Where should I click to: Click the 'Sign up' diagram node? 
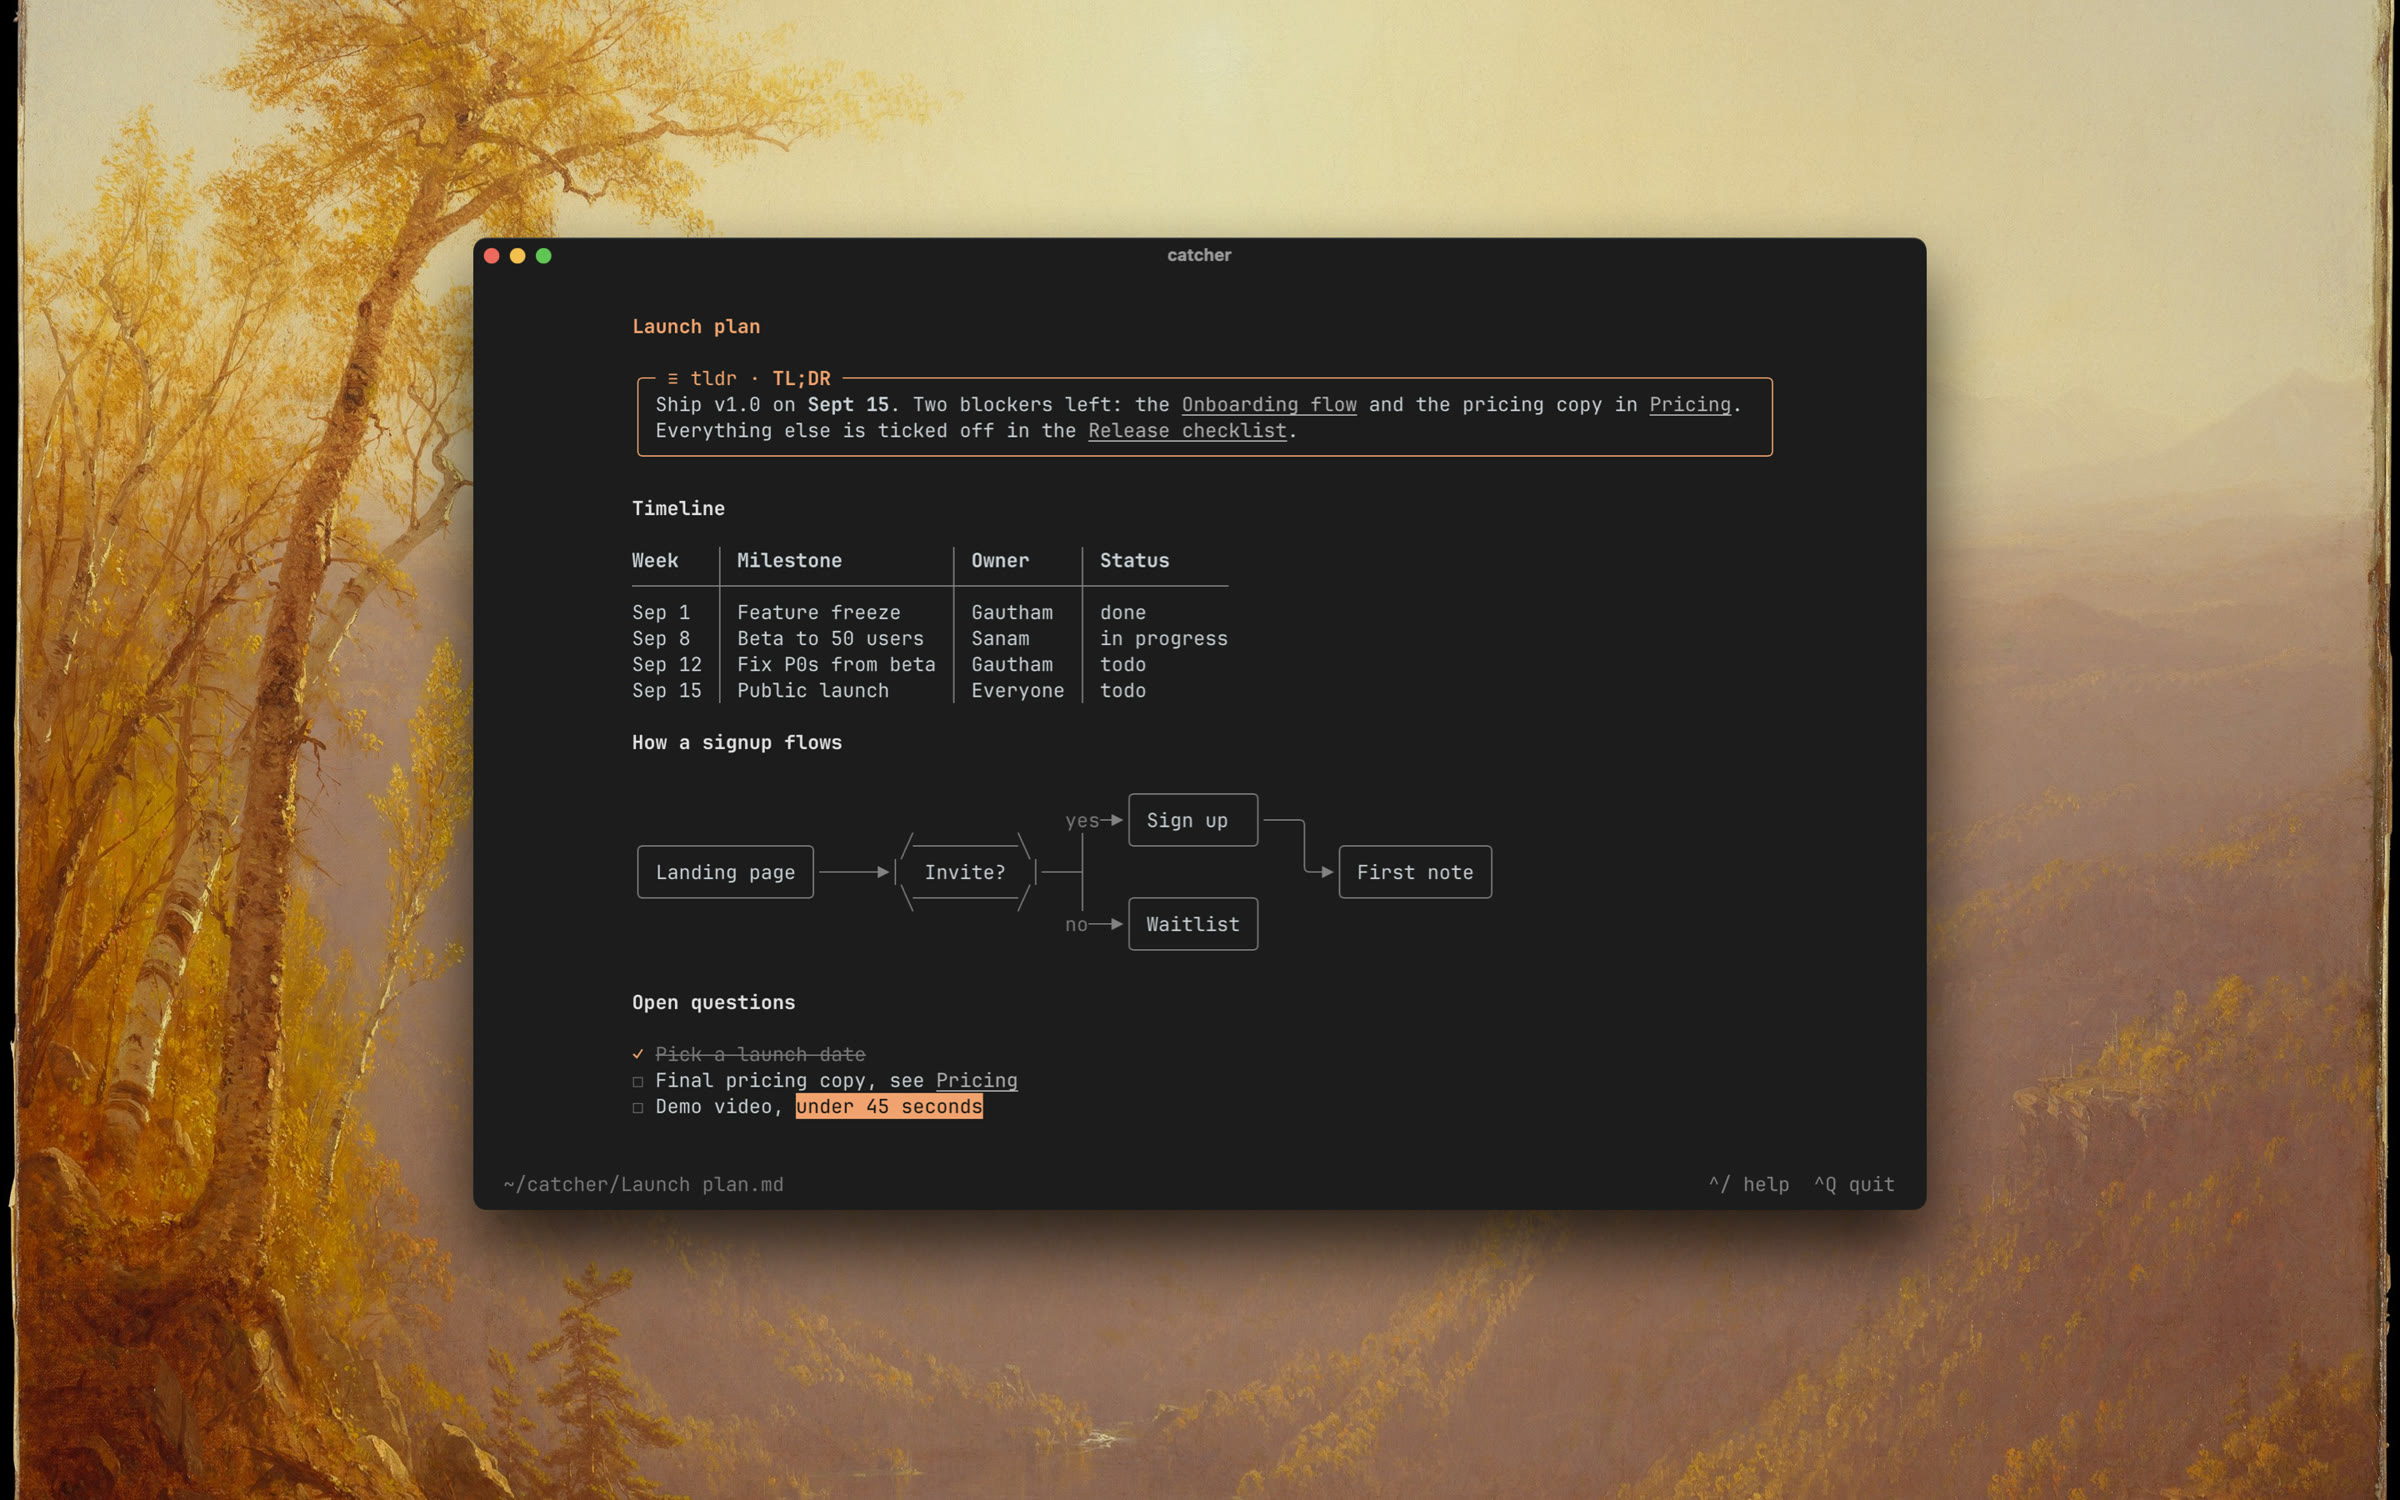click(1193, 821)
